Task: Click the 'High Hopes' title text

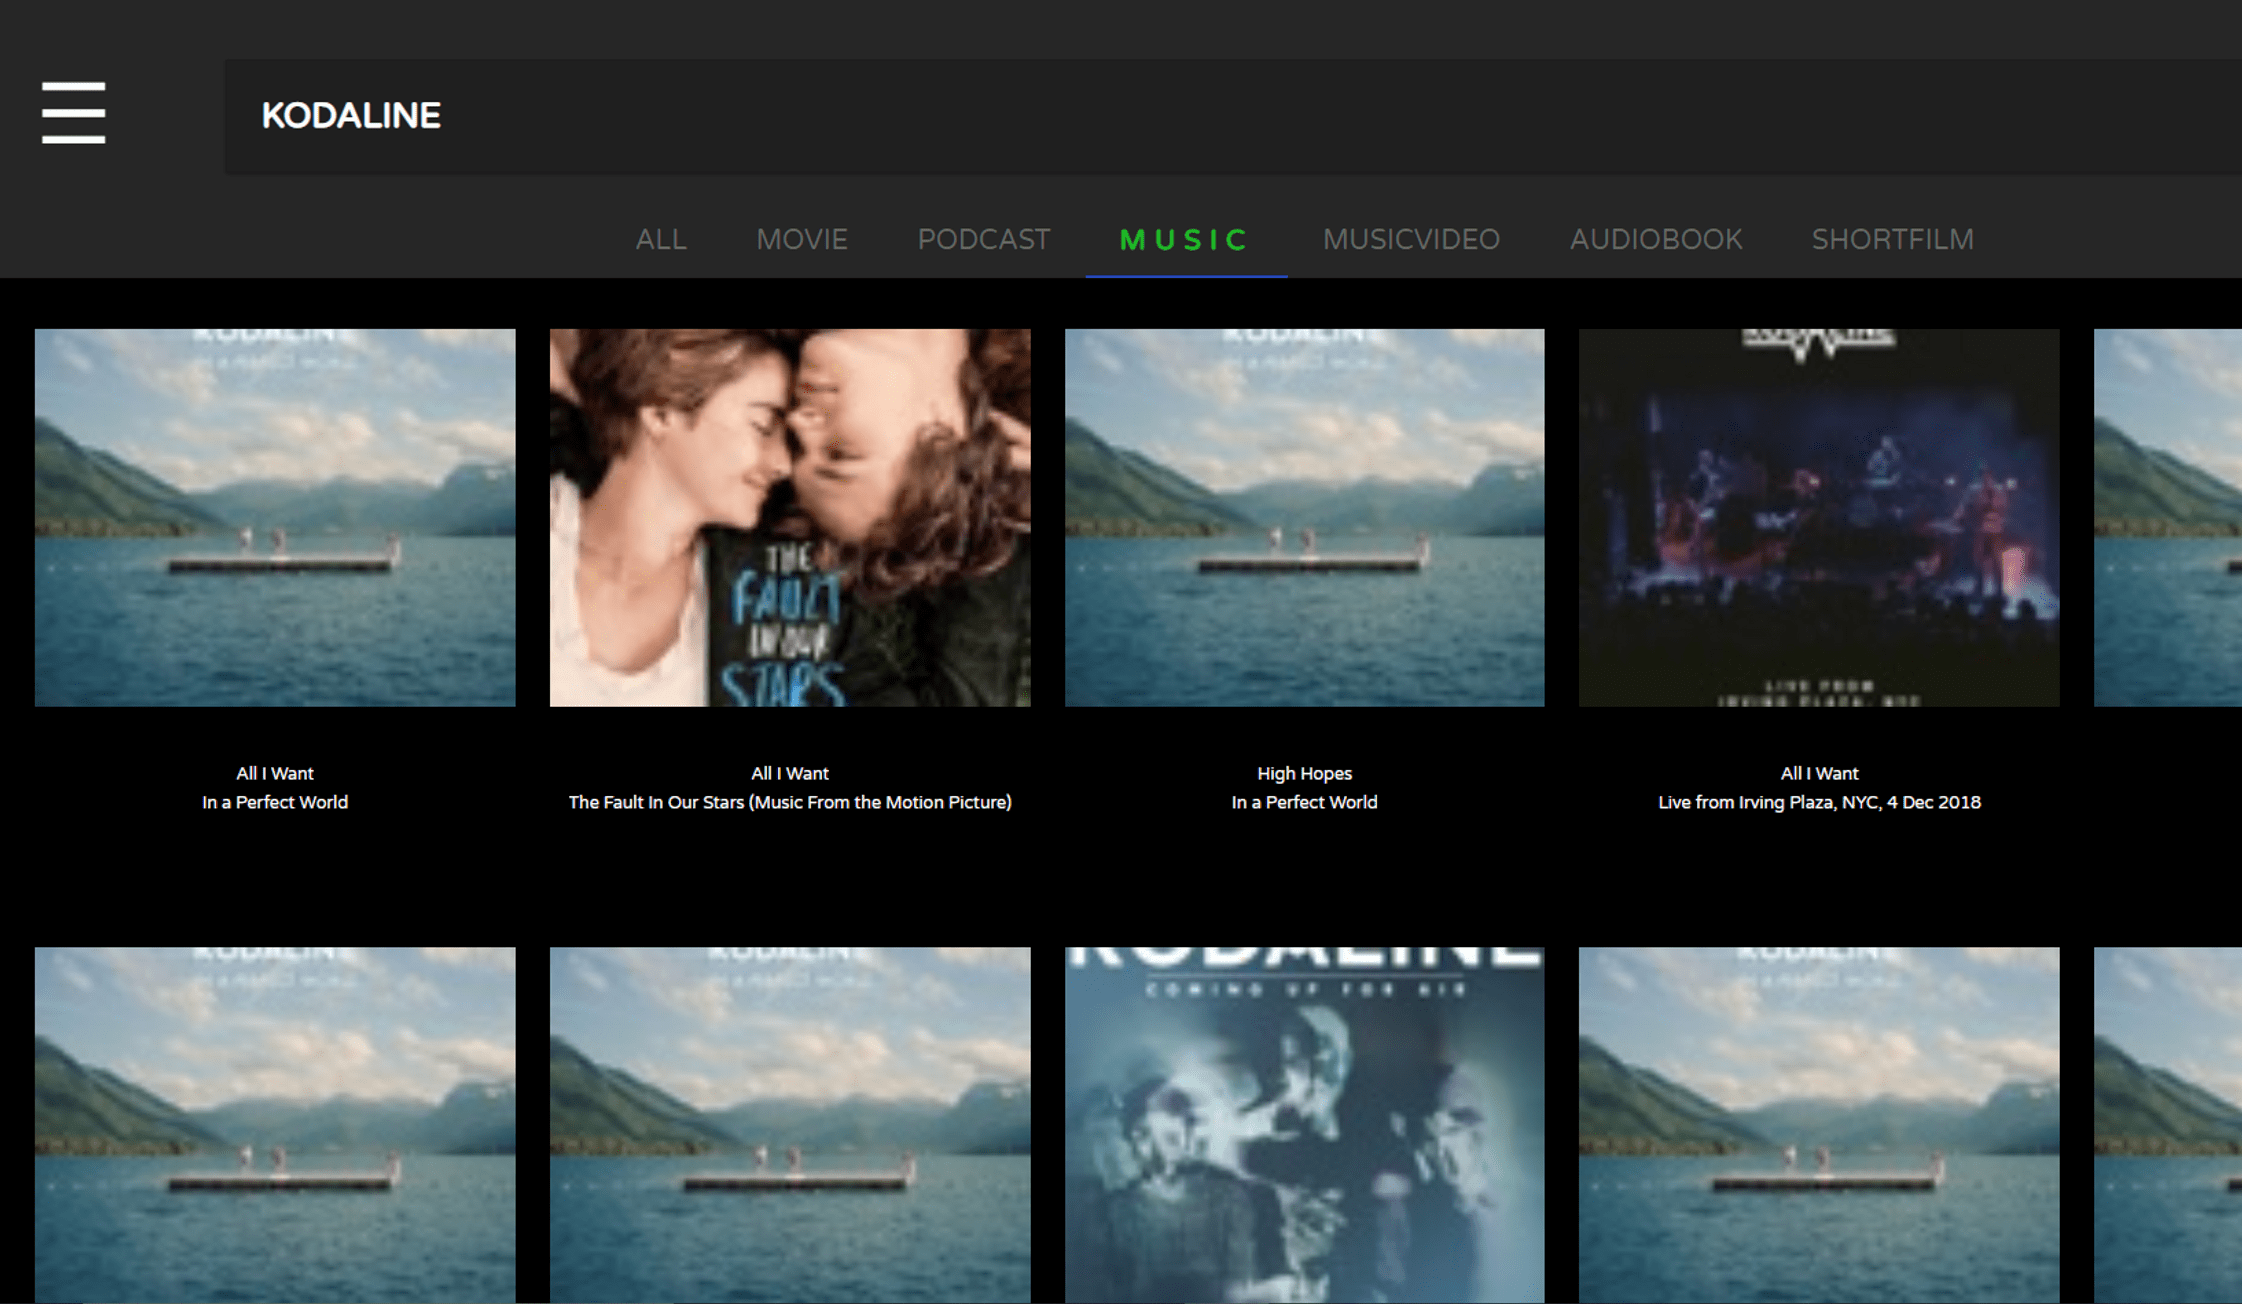Action: tap(1303, 773)
